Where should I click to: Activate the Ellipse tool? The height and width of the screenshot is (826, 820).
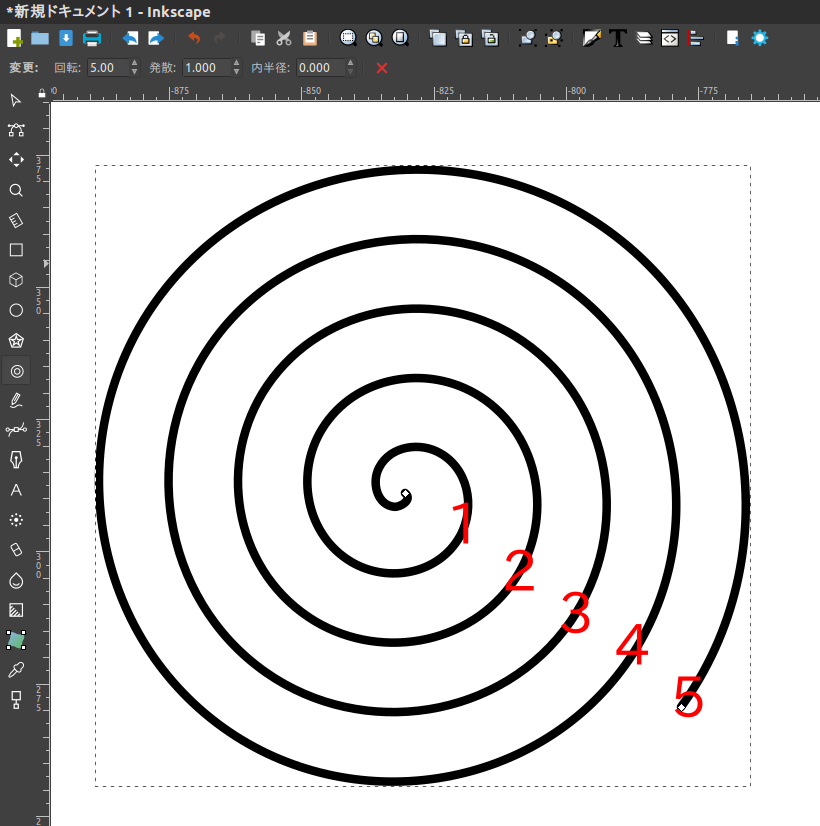[x=16, y=310]
